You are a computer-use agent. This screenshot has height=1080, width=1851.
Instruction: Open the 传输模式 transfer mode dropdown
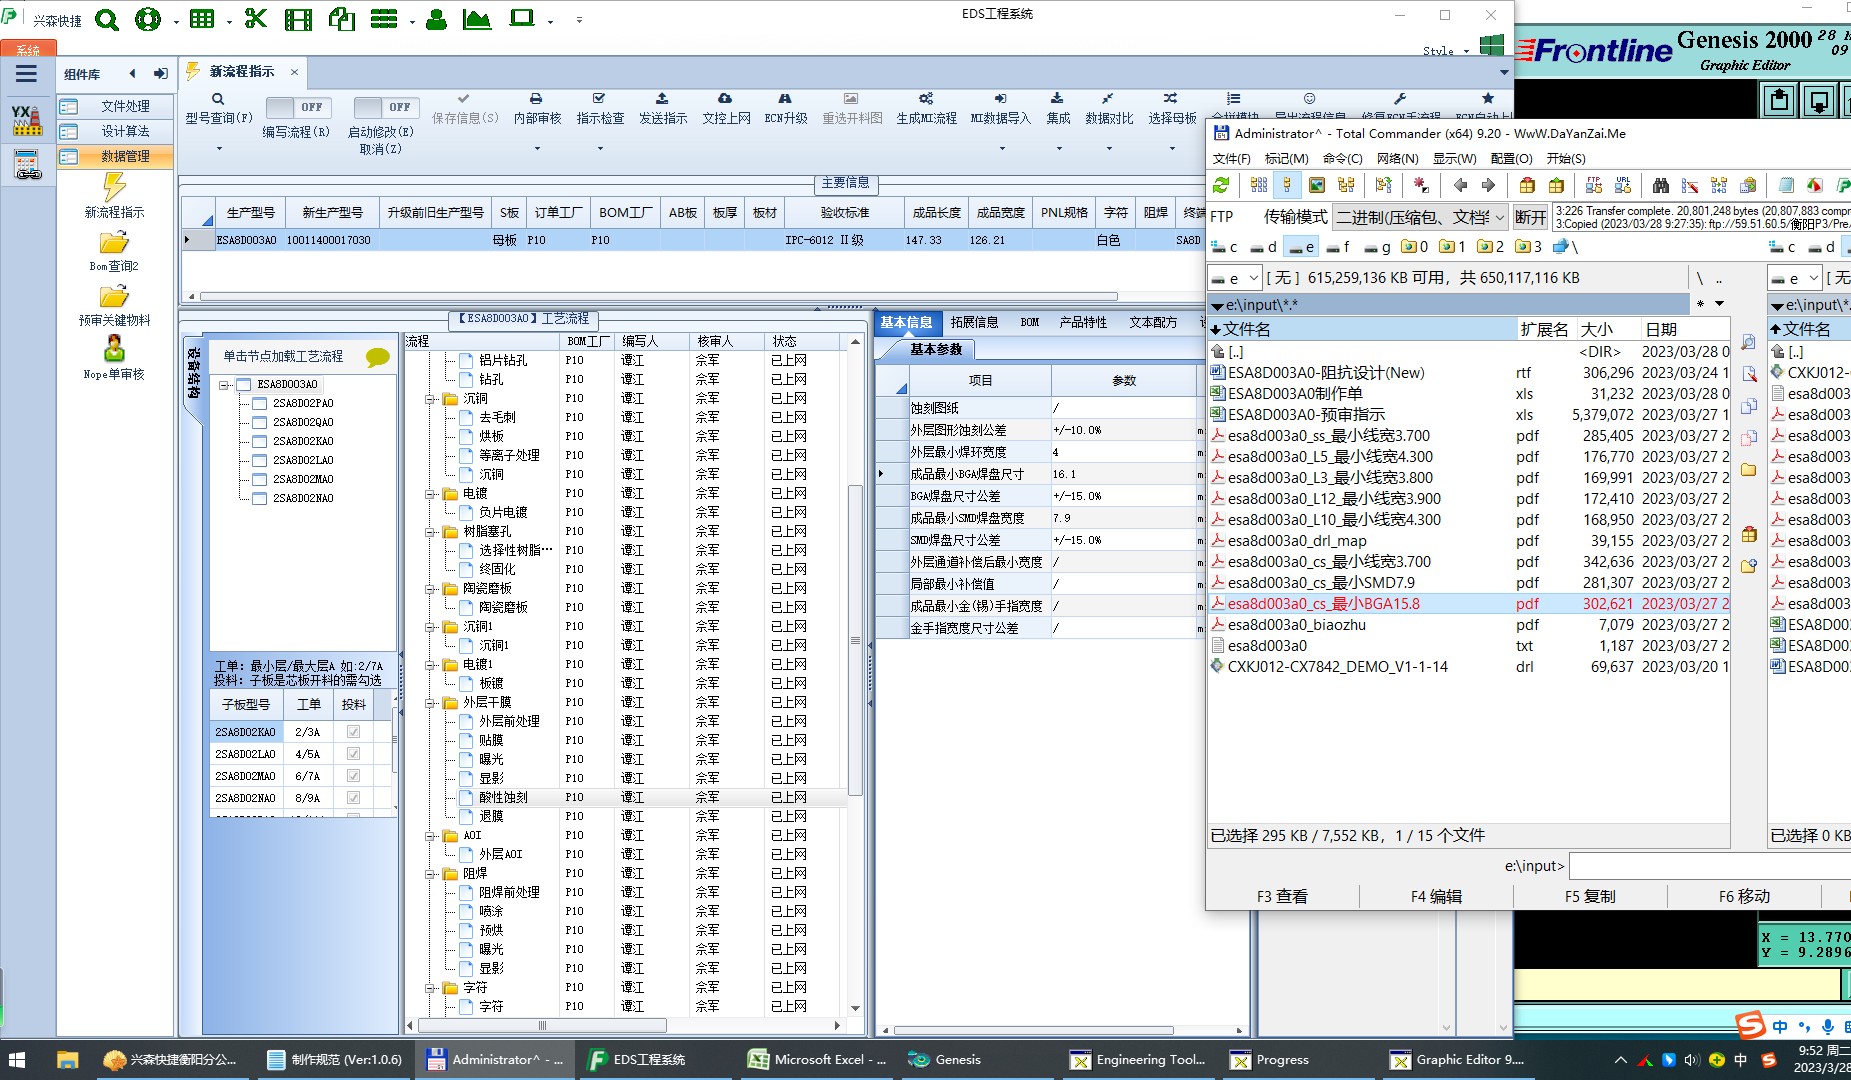click(x=1420, y=217)
